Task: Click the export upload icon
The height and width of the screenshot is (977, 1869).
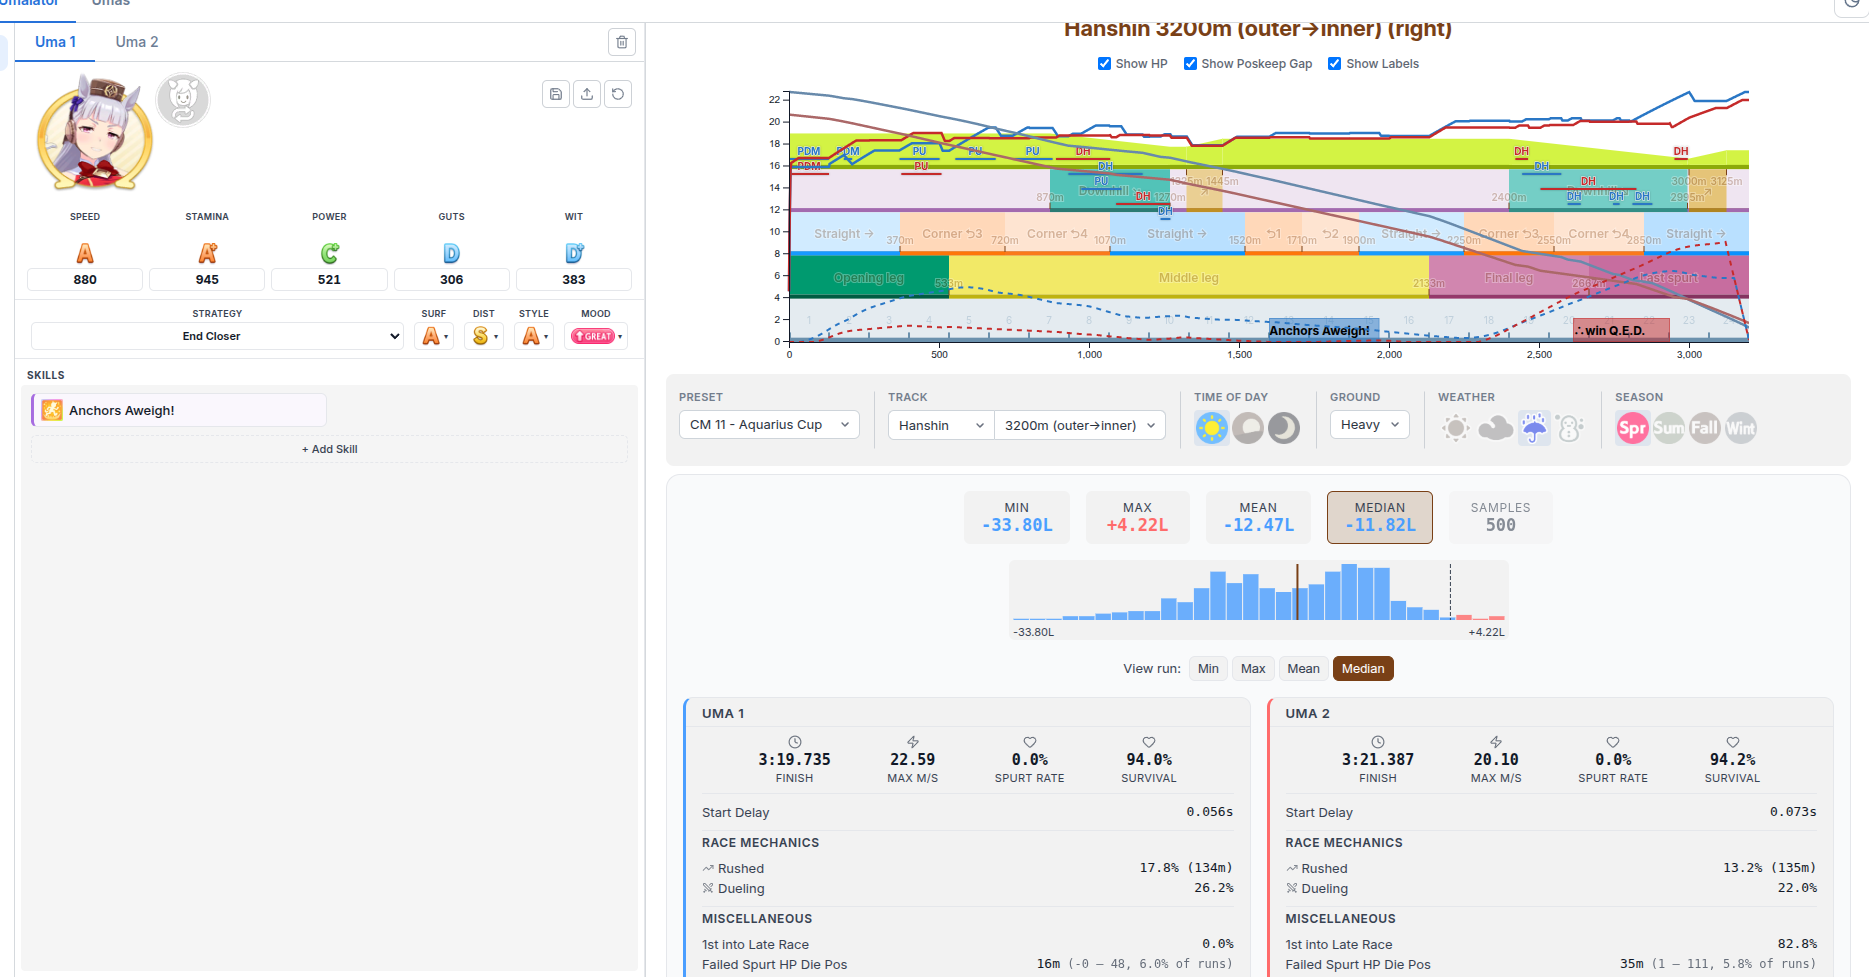Action: [587, 94]
